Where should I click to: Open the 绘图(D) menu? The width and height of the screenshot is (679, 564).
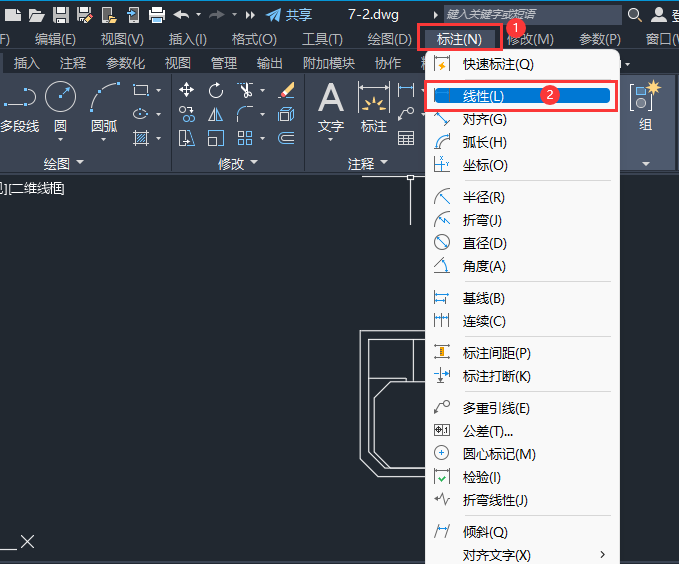click(389, 40)
